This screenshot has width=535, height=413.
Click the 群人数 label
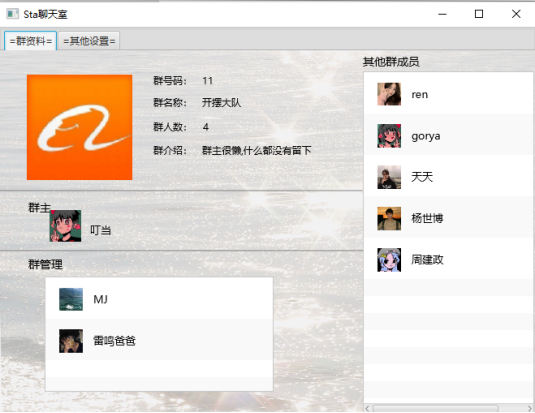170,127
